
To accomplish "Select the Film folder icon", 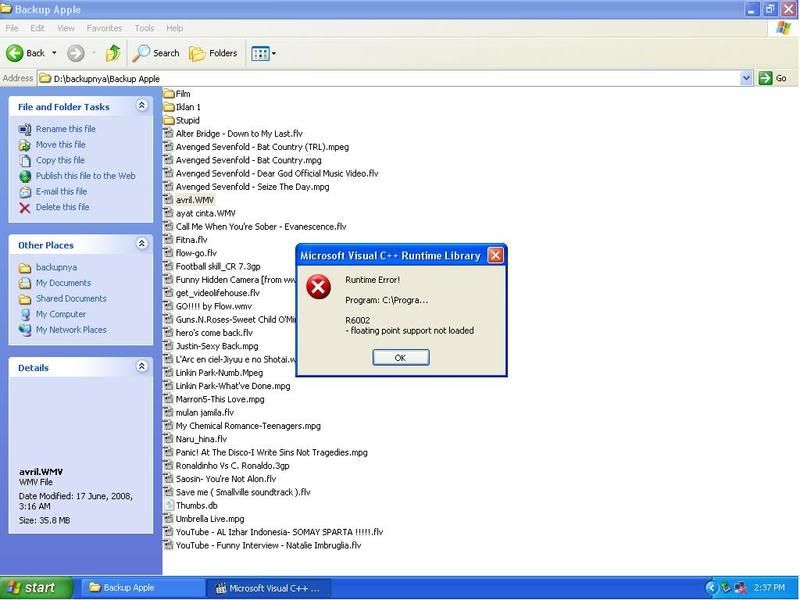I will (169, 93).
